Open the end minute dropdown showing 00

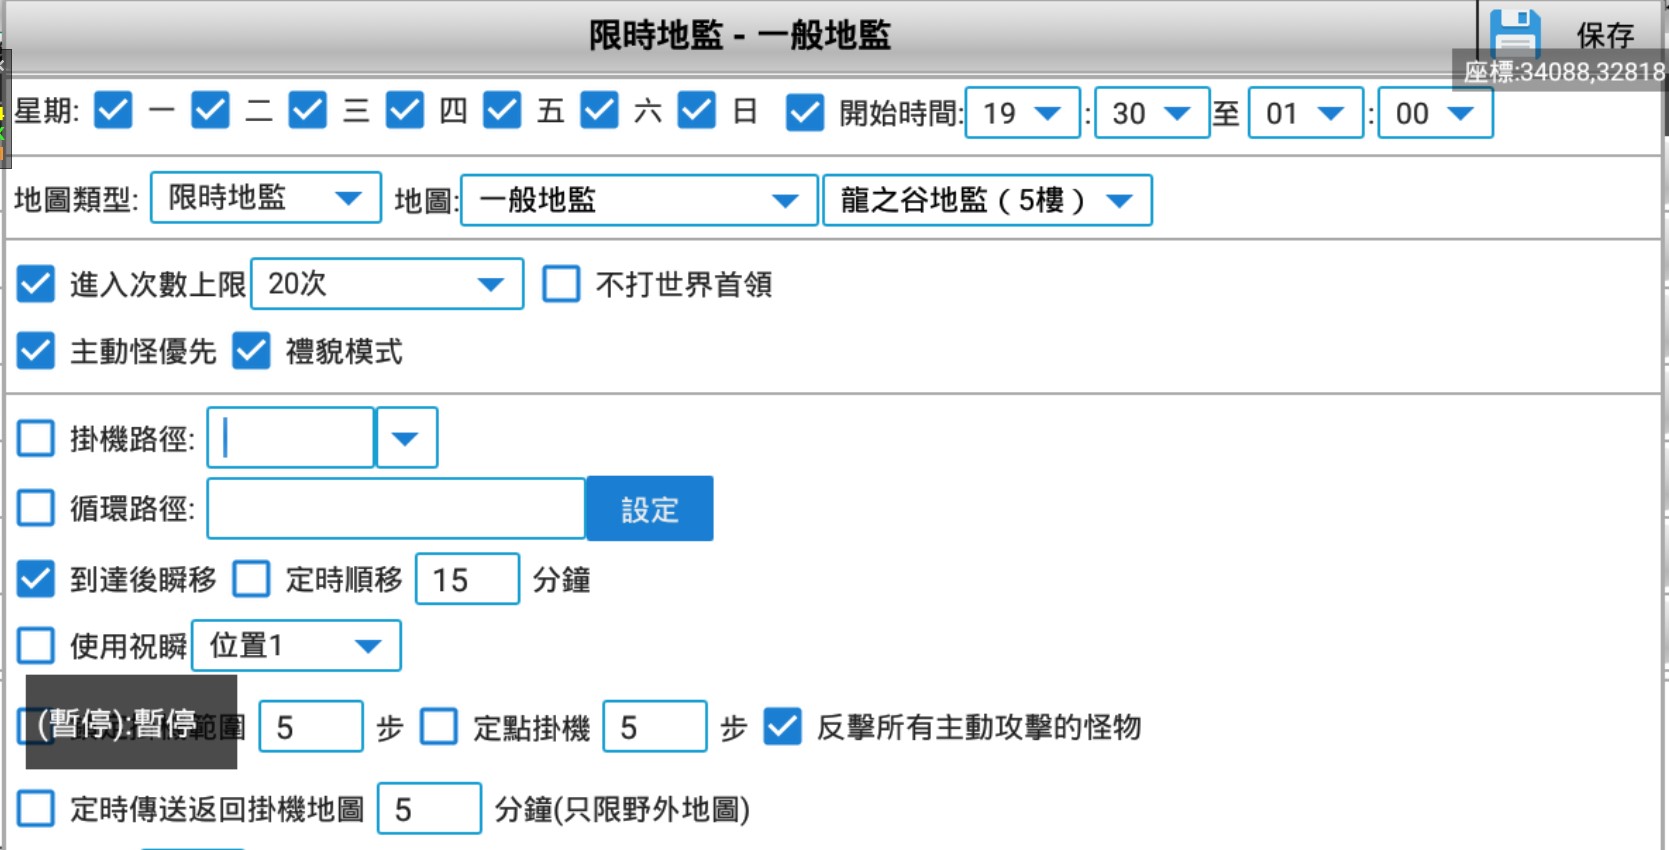point(1435,113)
